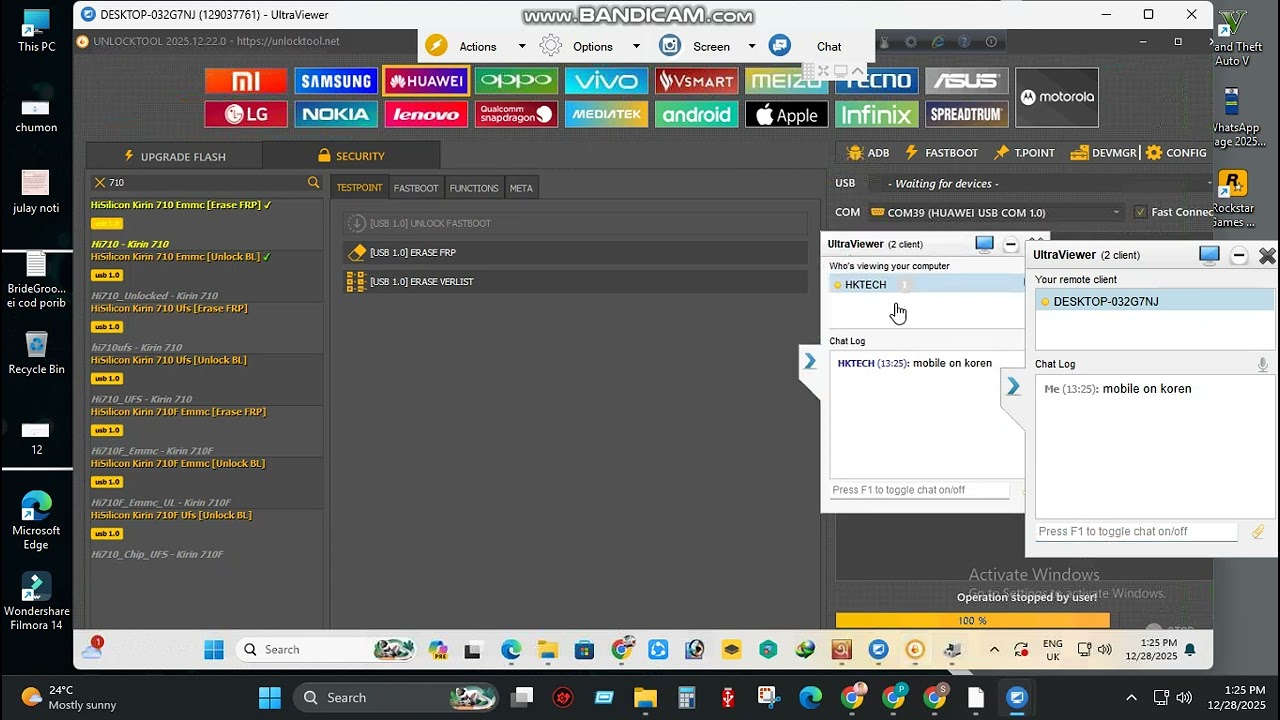Click the FASTBOOT button in the right toolbar
The height and width of the screenshot is (720, 1280).
point(941,153)
